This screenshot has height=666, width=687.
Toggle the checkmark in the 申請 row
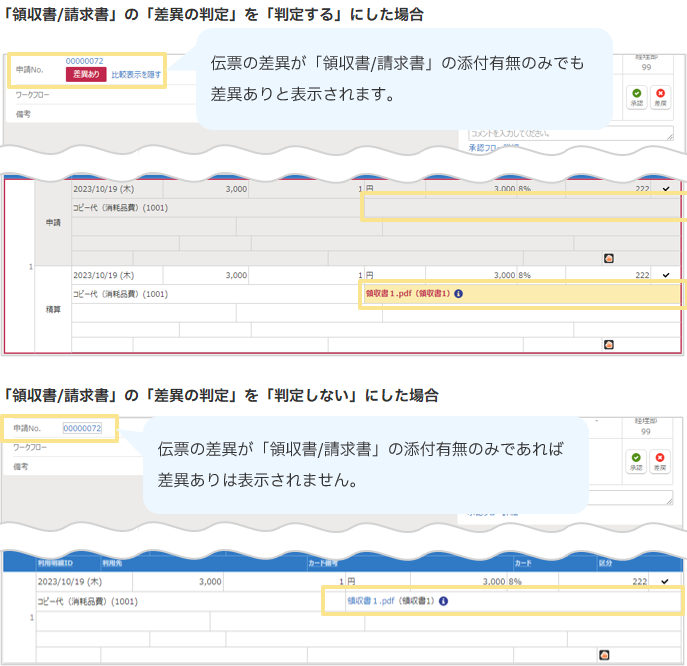667,187
